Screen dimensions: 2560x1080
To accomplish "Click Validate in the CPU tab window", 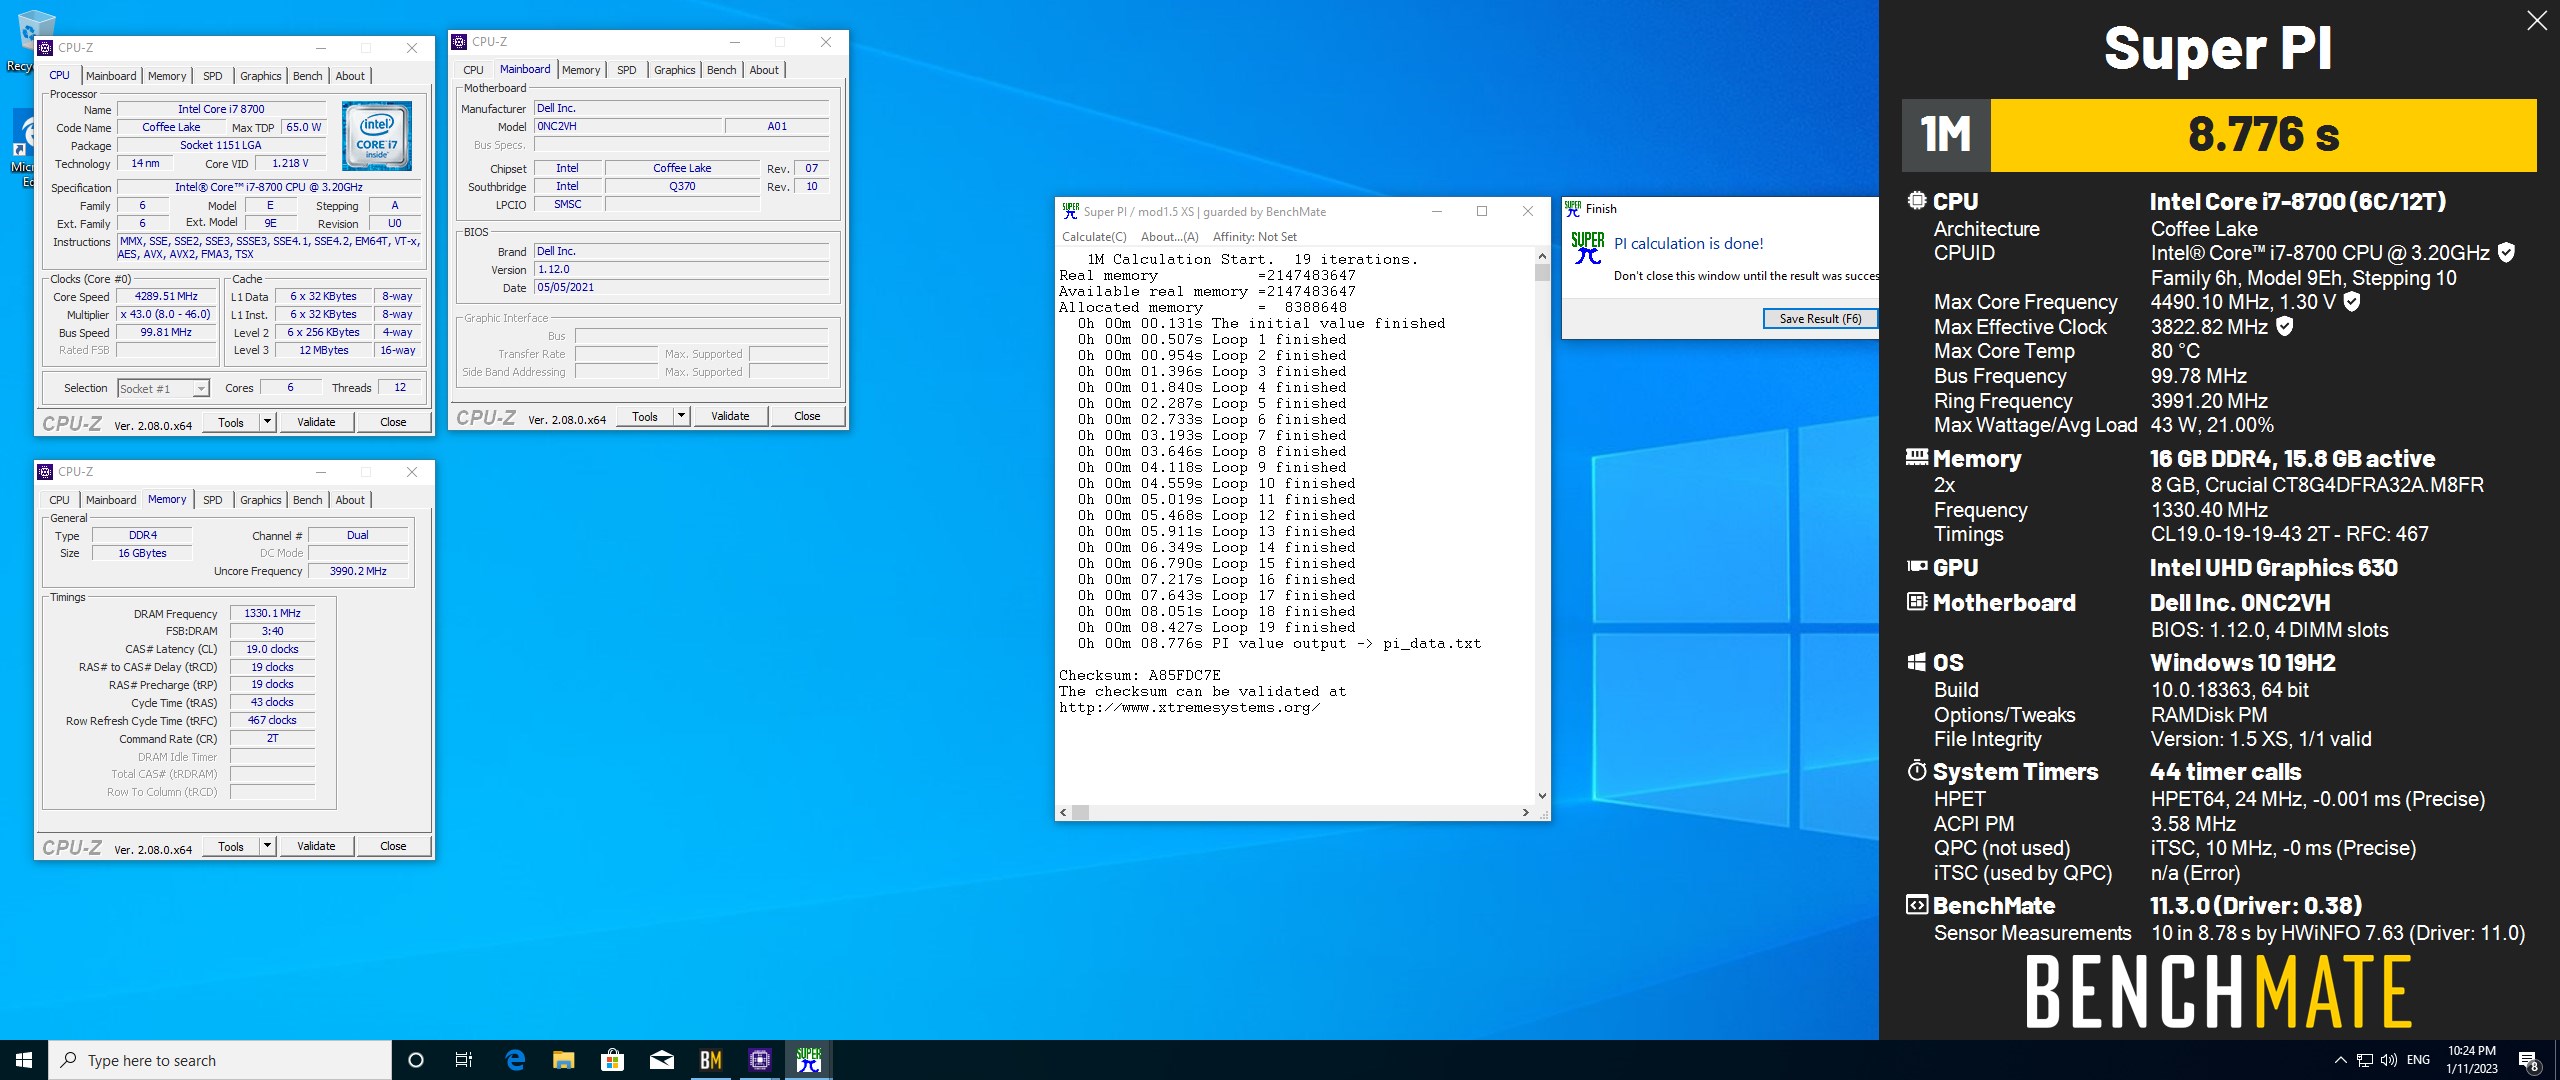I will coord(316,422).
